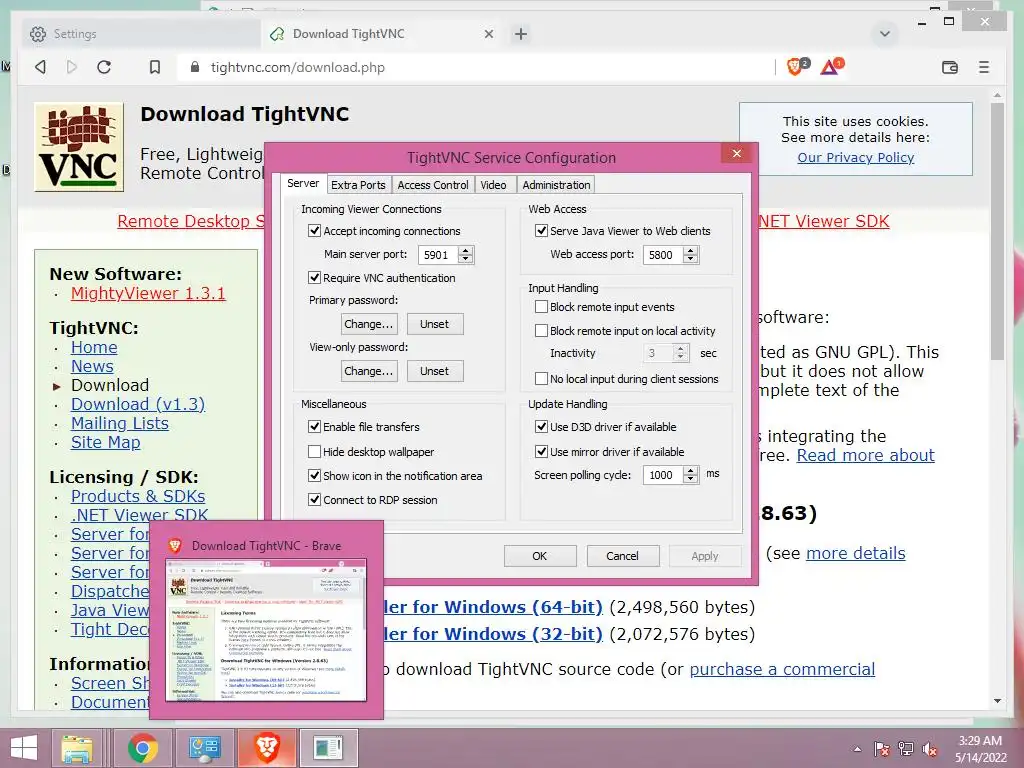Click the TightVNC config taskbar icon
Image resolution: width=1024 pixels, height=768 pixels.
(x=328, y=748)
